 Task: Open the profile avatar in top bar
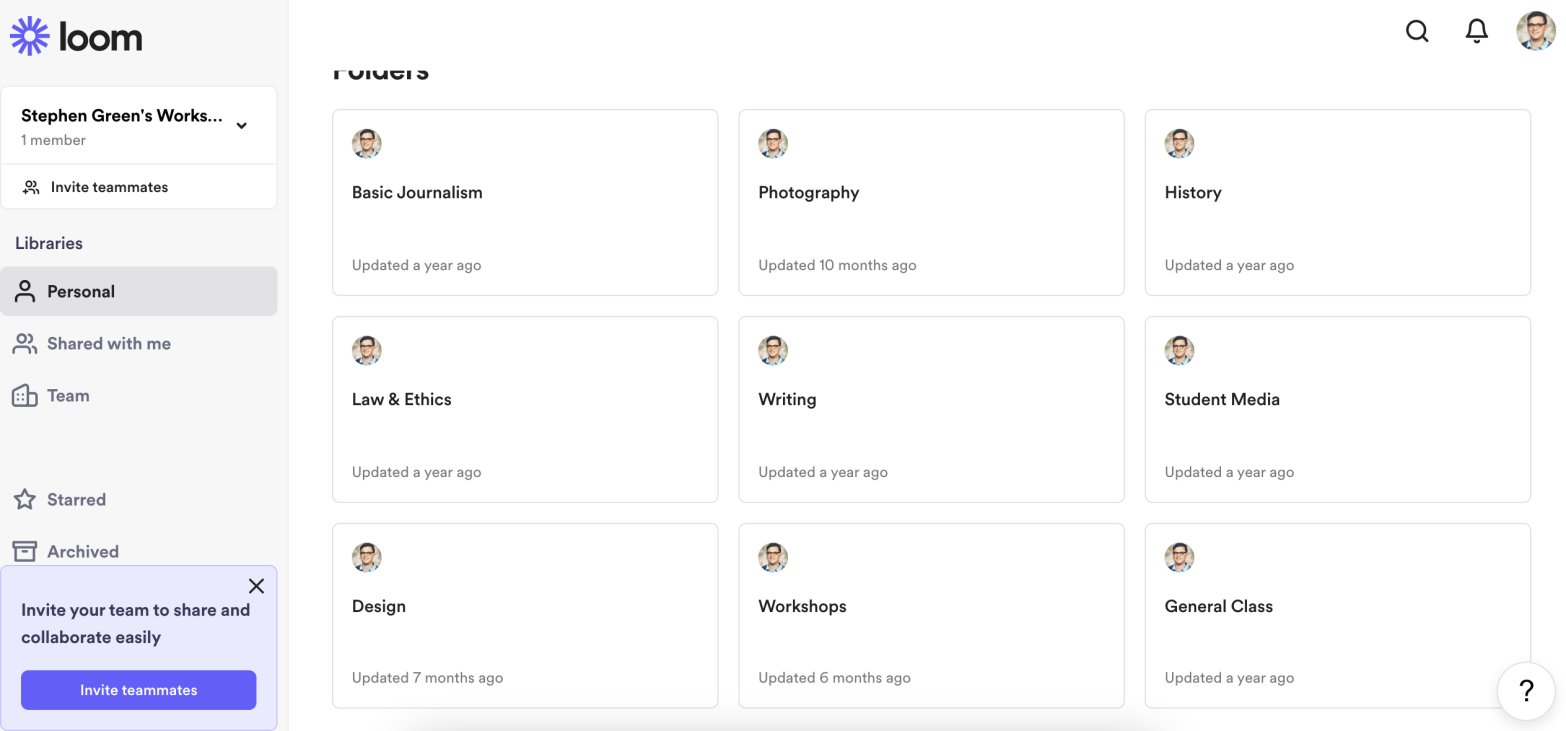[1535, 32]
